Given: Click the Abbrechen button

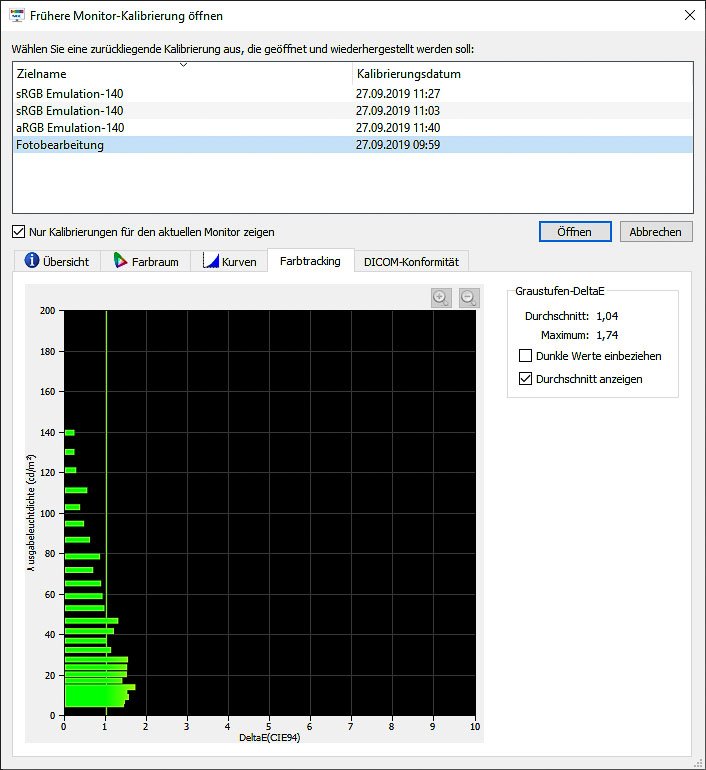Looking at the screenshot, I should point(656,231).
